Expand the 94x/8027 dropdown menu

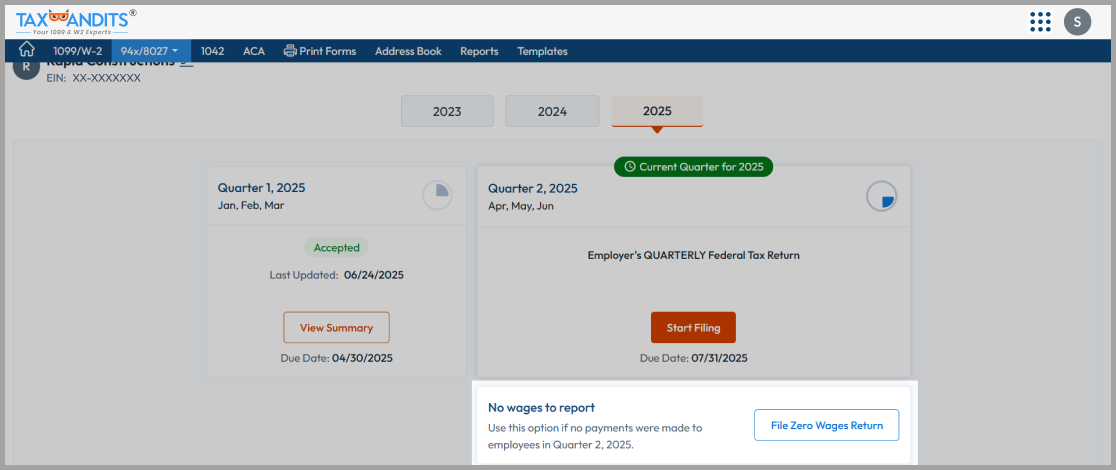click(150, 51)
